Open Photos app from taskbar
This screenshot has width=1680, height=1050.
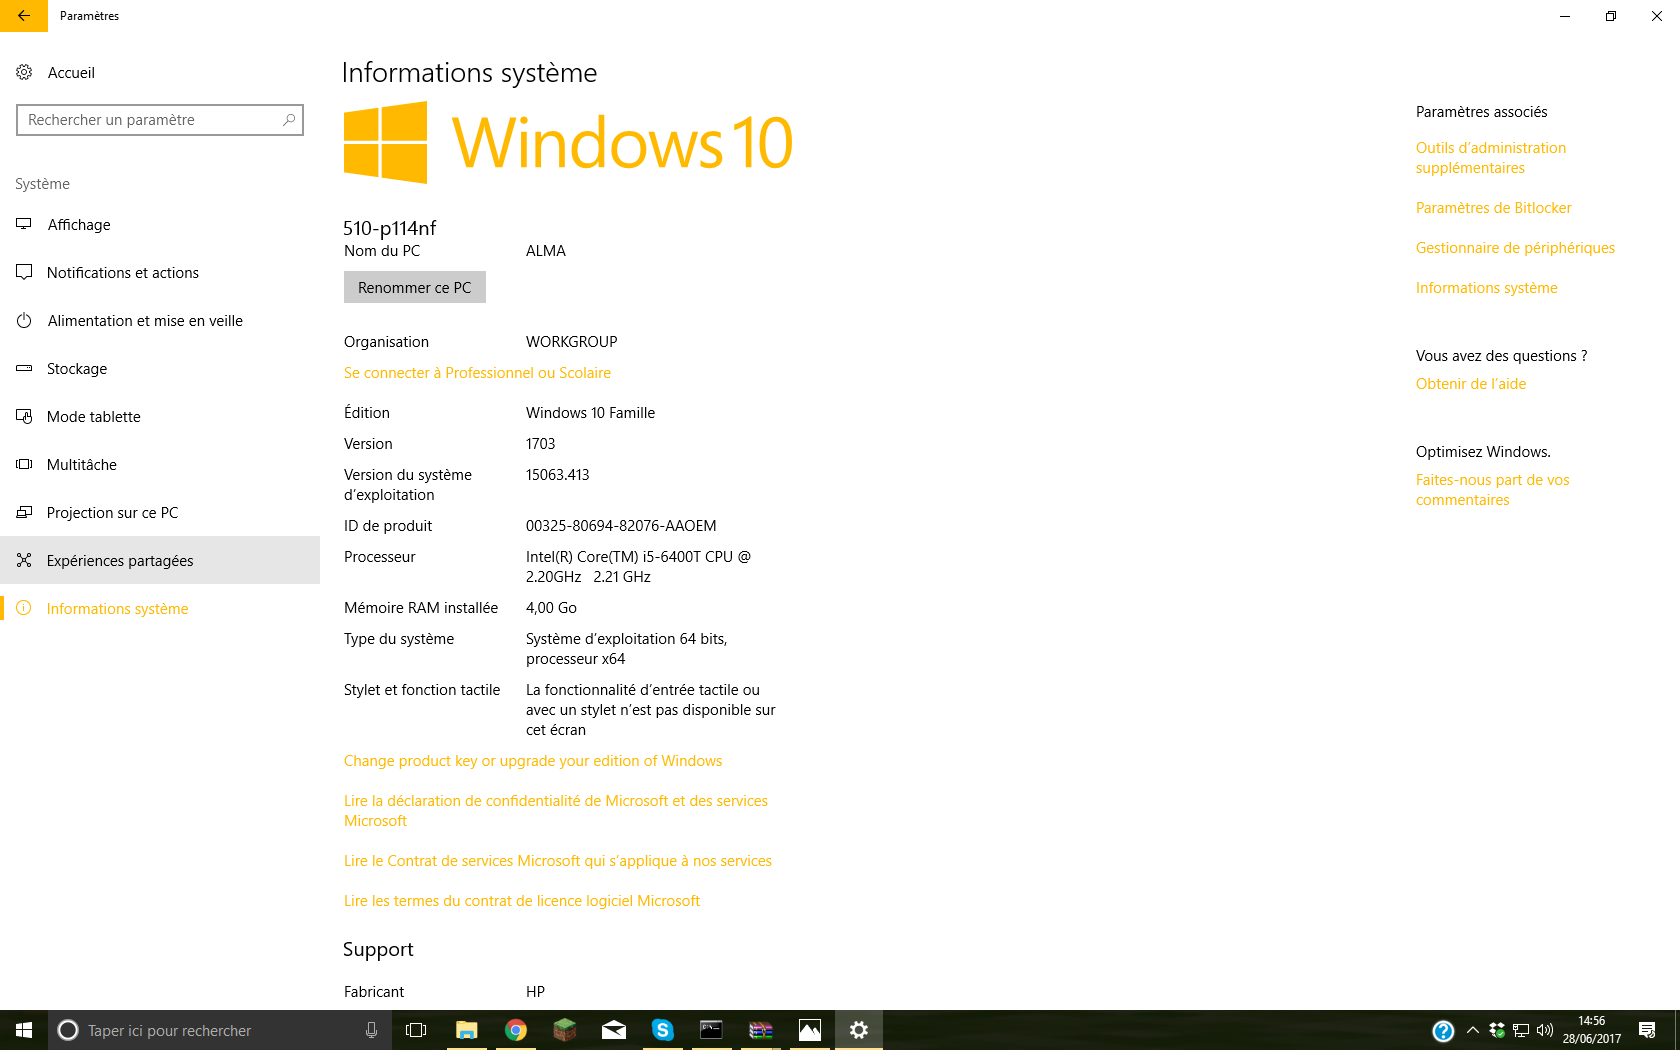tap(809, 1030)
